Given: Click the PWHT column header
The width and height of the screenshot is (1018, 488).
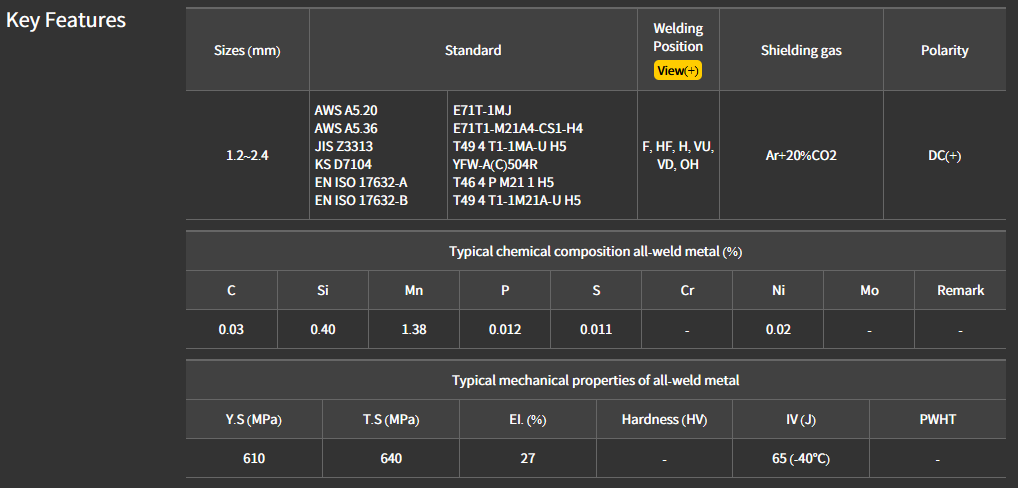Looking at the screenshot, I should (937, 419).
